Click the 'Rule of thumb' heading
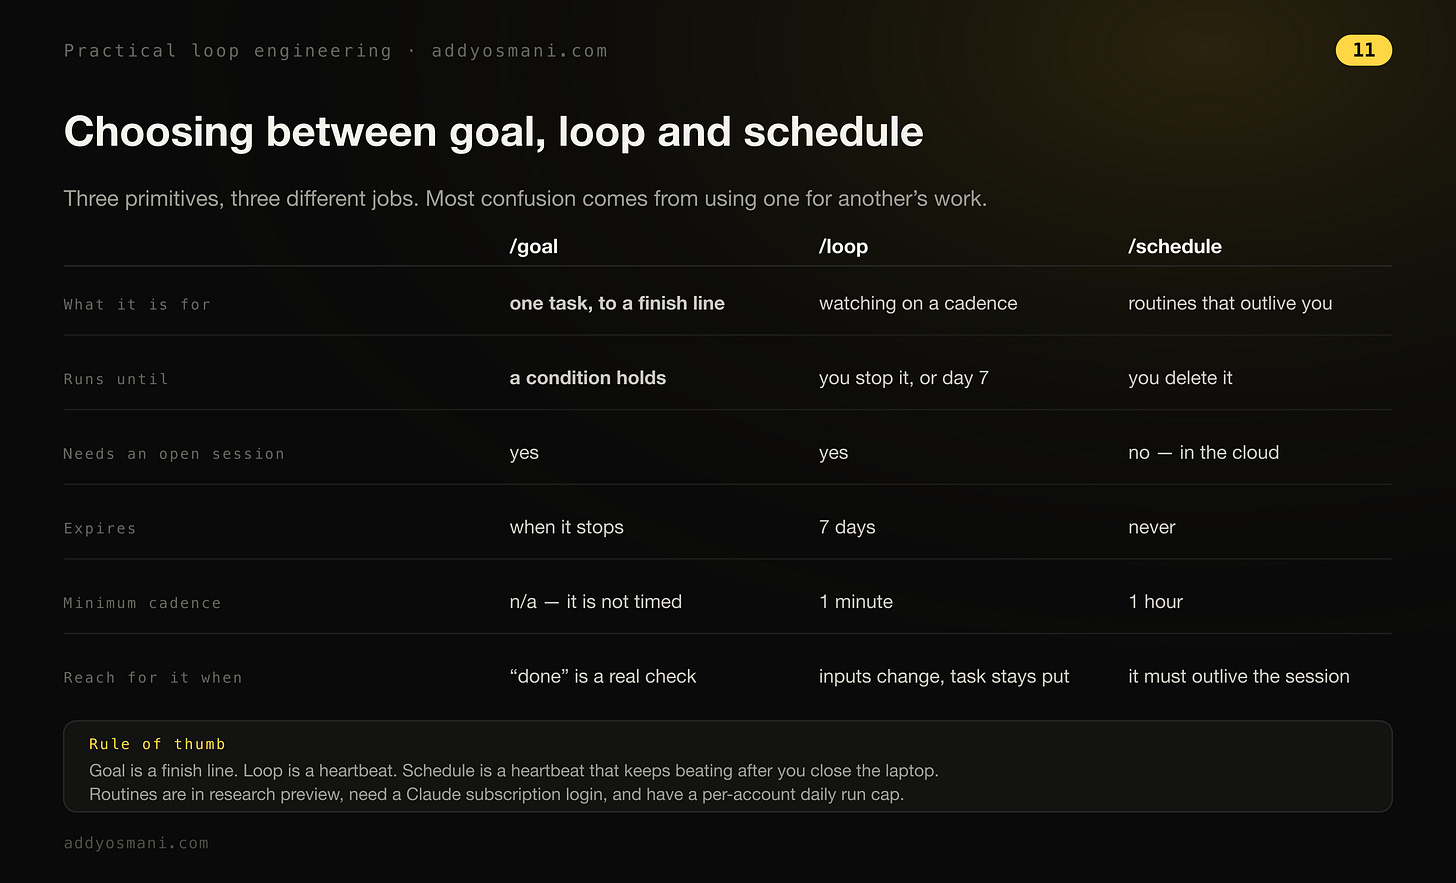This screenshot has height=883, width=1456. (x=157, y=744)
